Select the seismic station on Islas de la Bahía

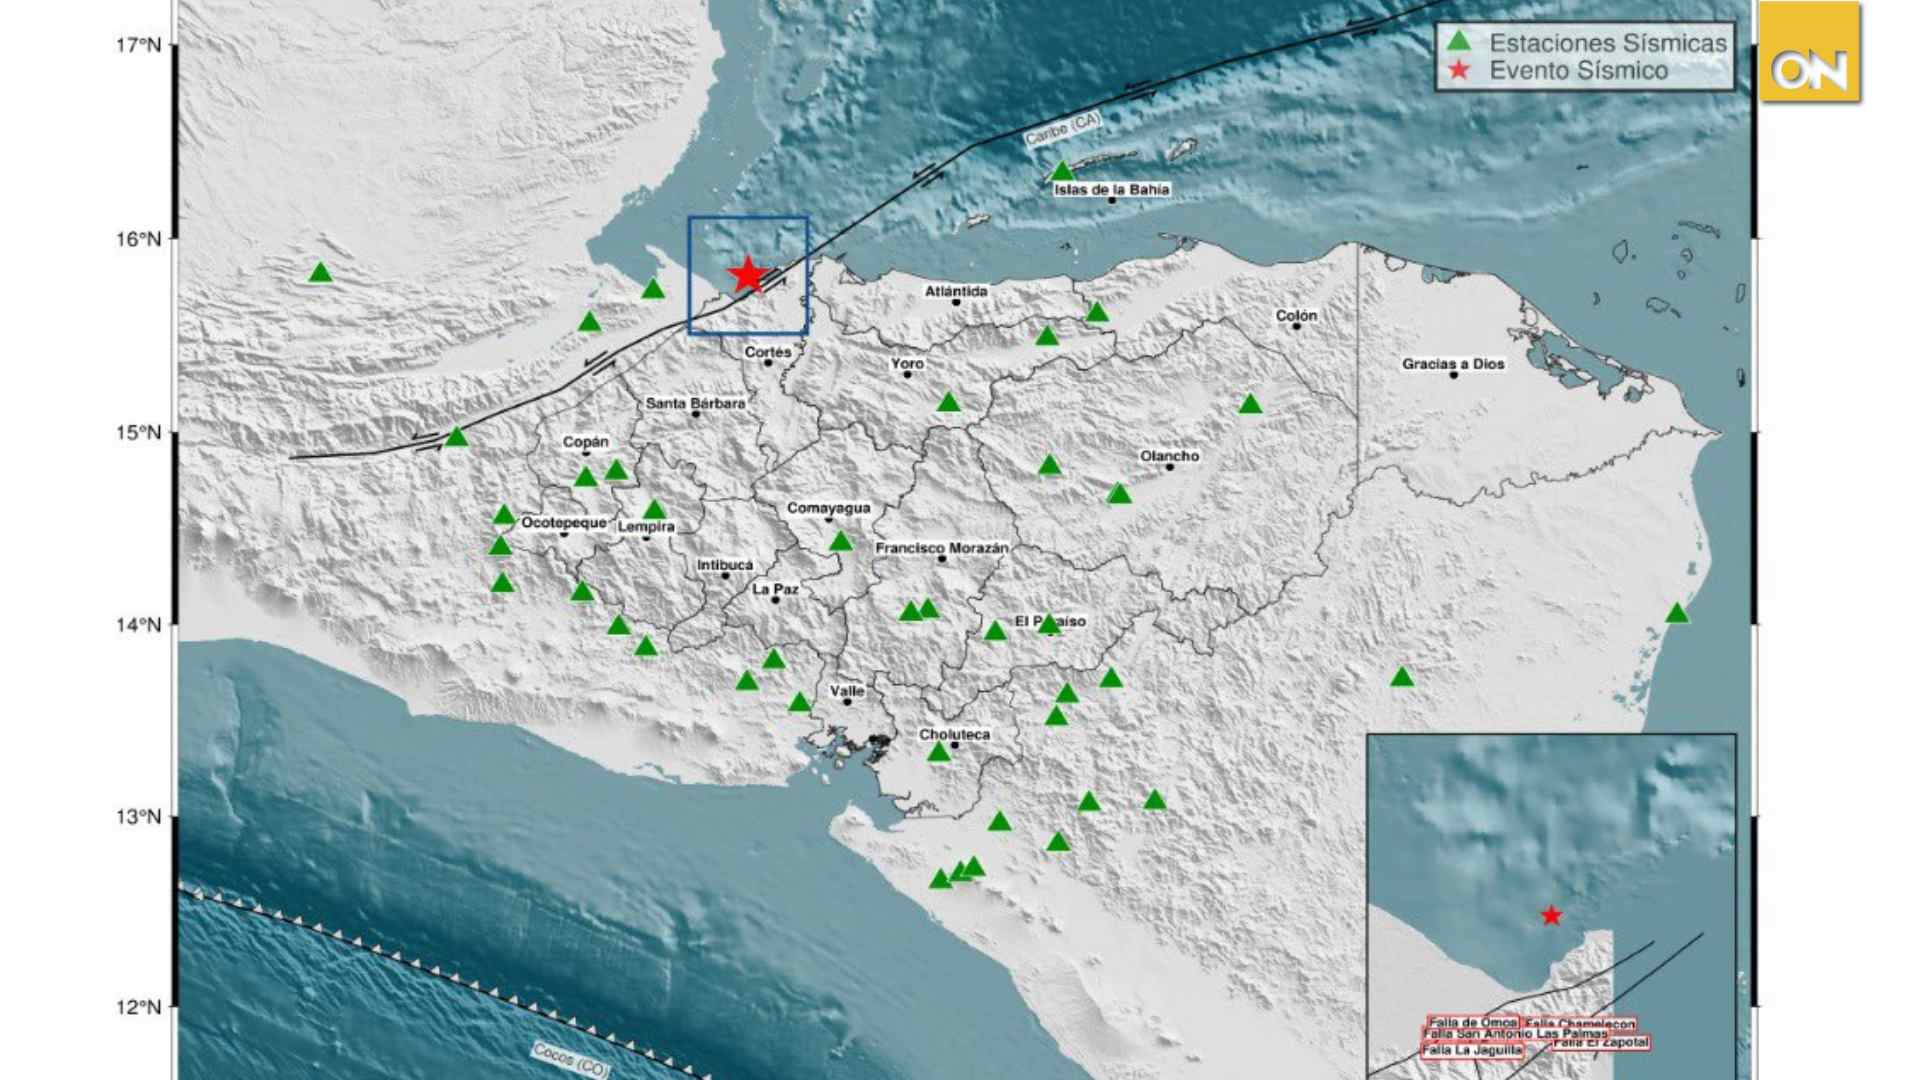[x=1062, y=172]
